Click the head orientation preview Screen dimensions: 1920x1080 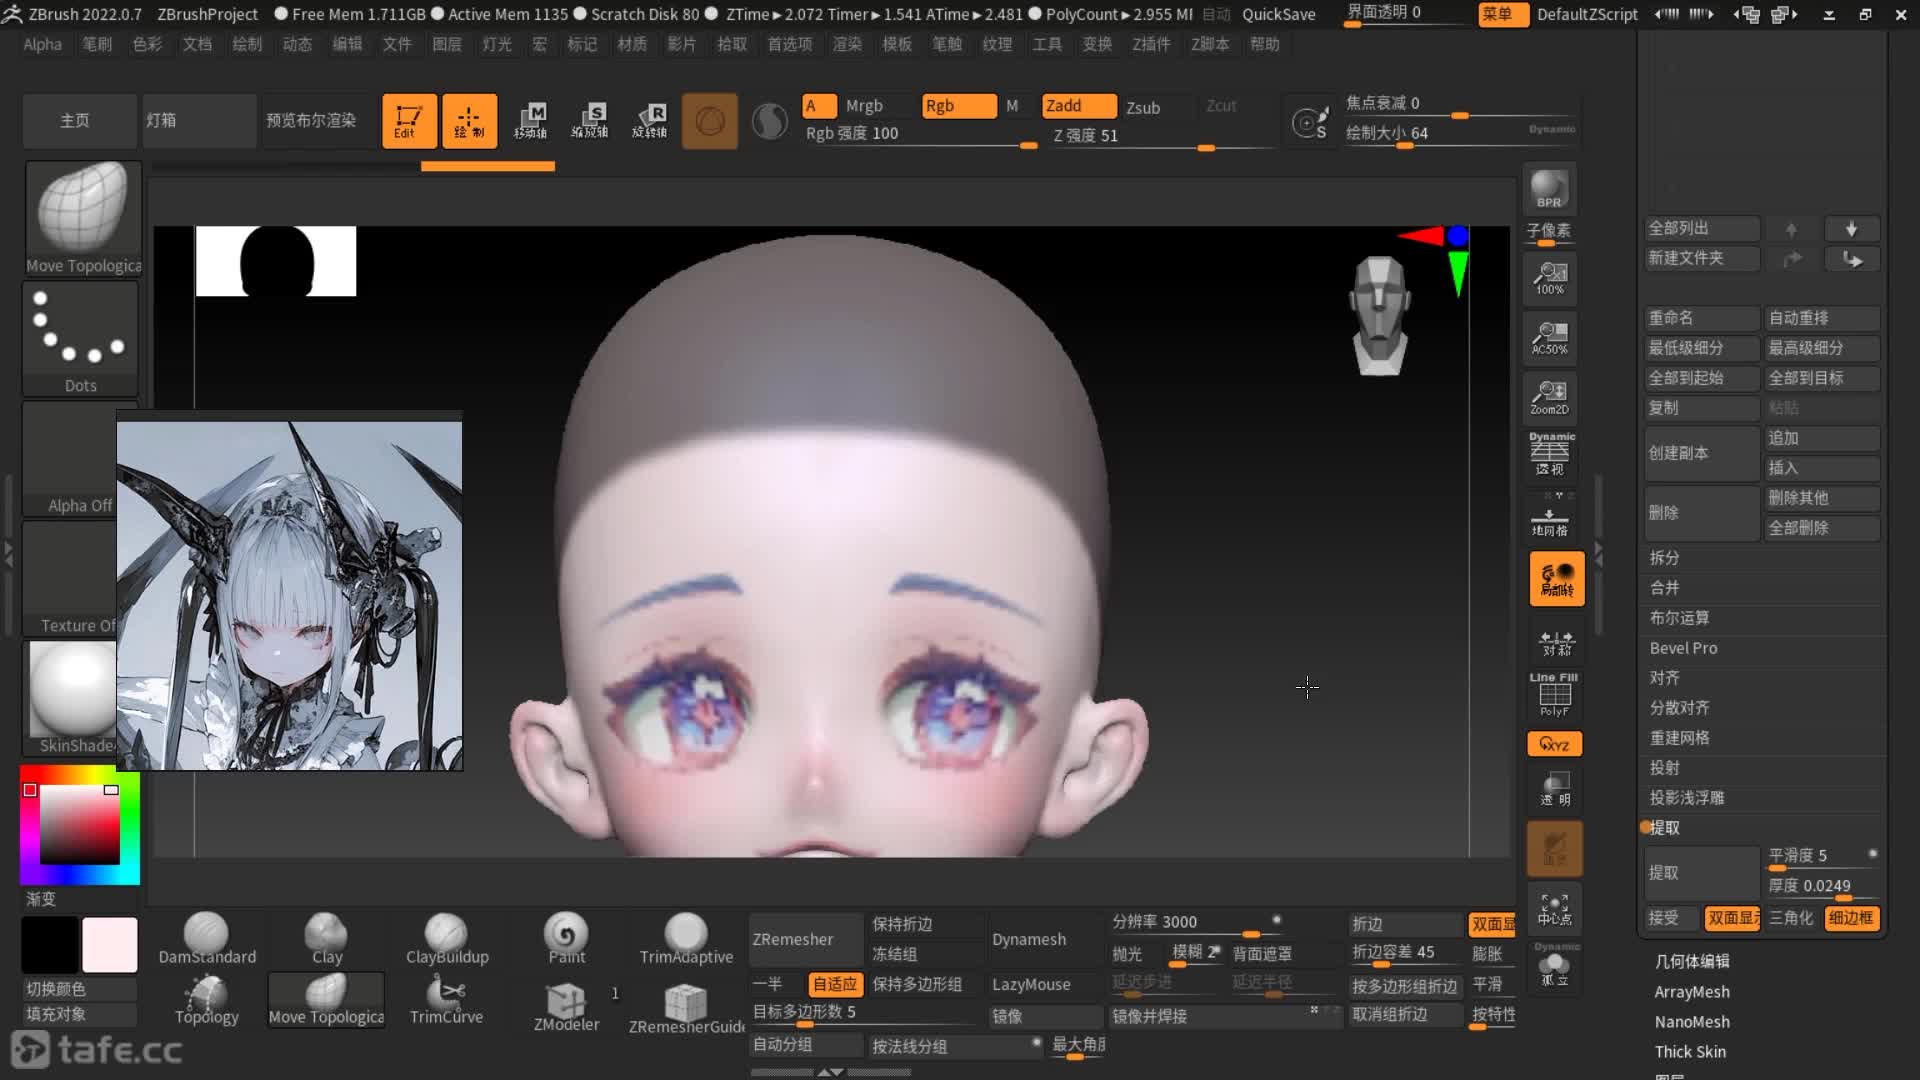(1381, 315)
